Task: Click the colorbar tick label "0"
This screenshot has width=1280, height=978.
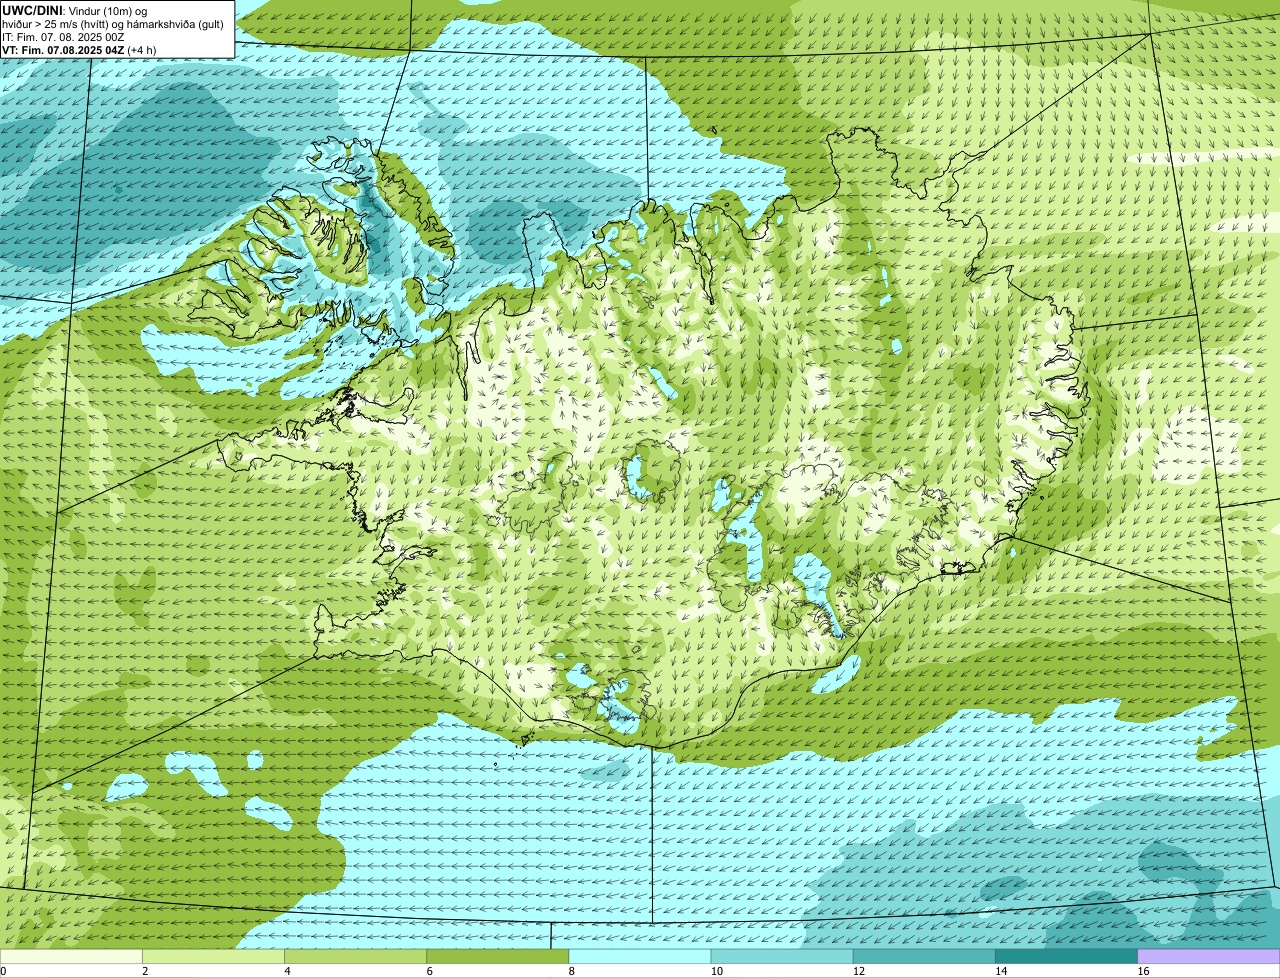Action: tap(3, 971)
